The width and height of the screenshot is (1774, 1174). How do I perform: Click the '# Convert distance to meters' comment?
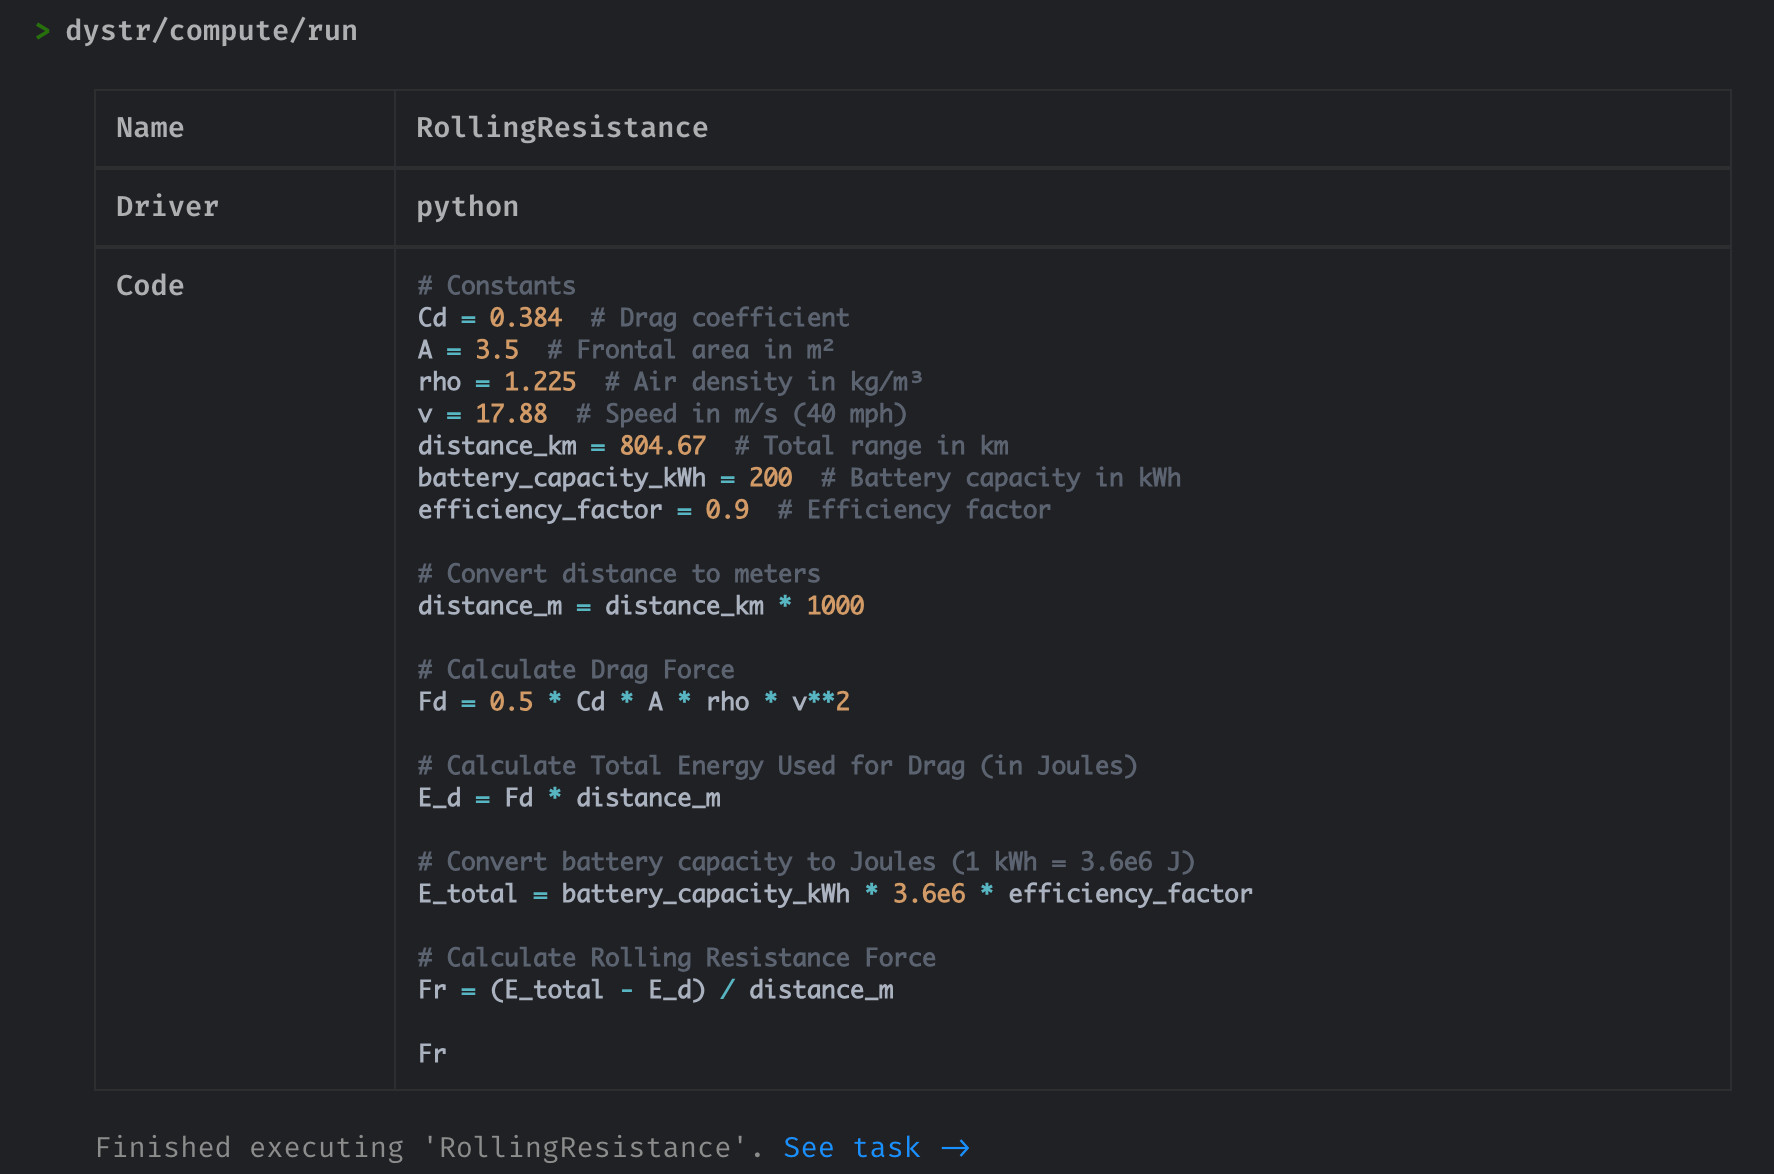point(619,574)
